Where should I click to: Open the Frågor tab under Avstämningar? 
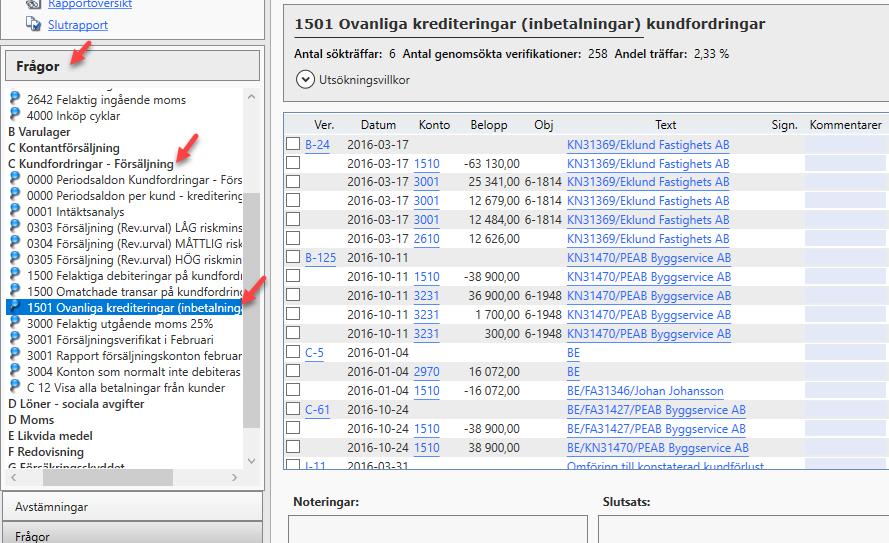pos(133,534)
